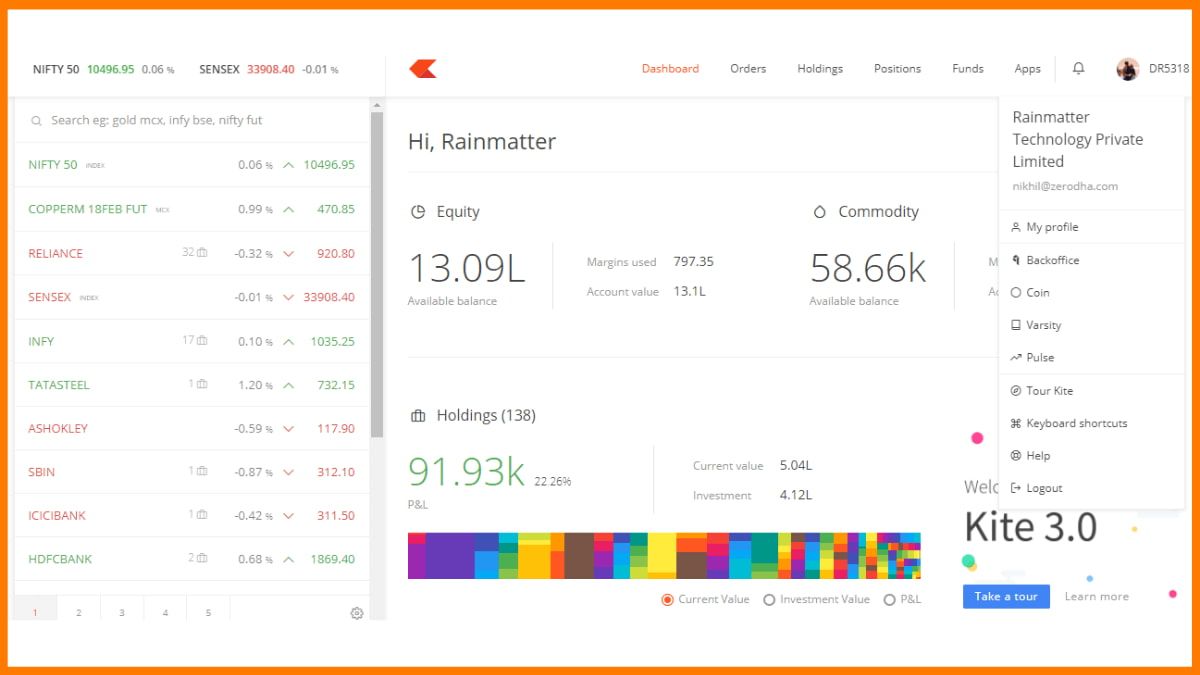This screenshot has width=1200, height=675.
Task: Select the Current Value radio button
Action: point(668,599)
